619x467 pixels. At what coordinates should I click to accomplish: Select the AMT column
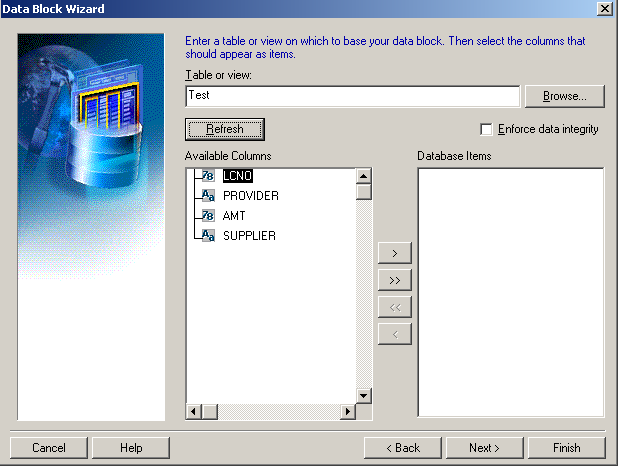[234, 216]
